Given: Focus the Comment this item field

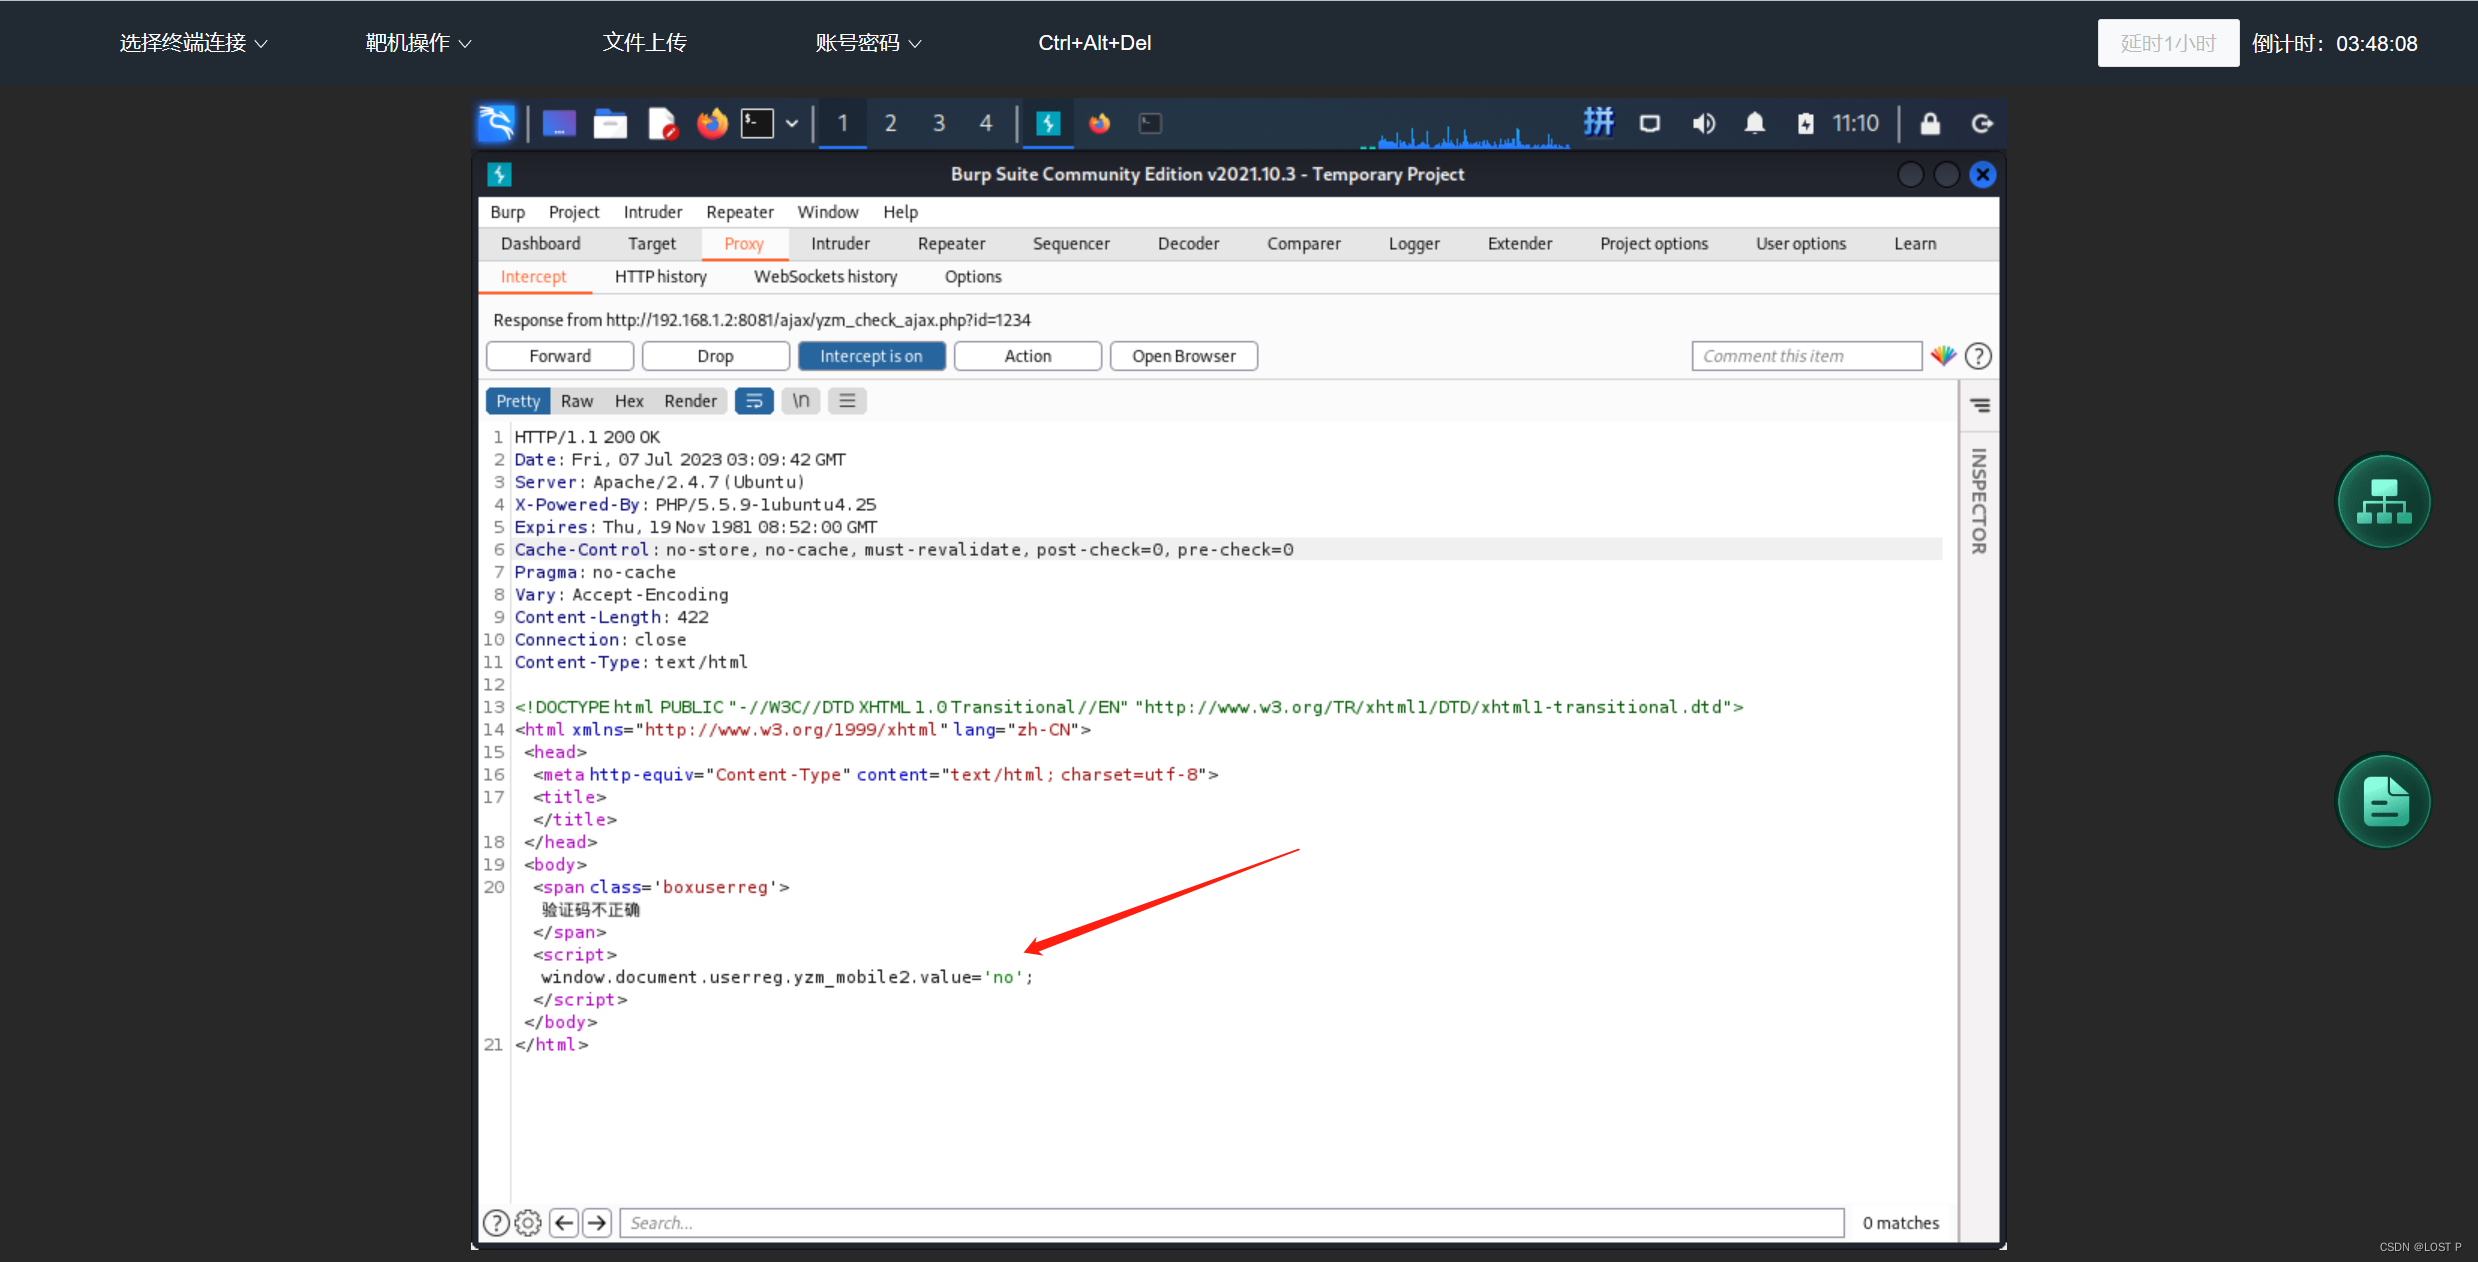Looking at the screenshot, I should pos(1806,356).
